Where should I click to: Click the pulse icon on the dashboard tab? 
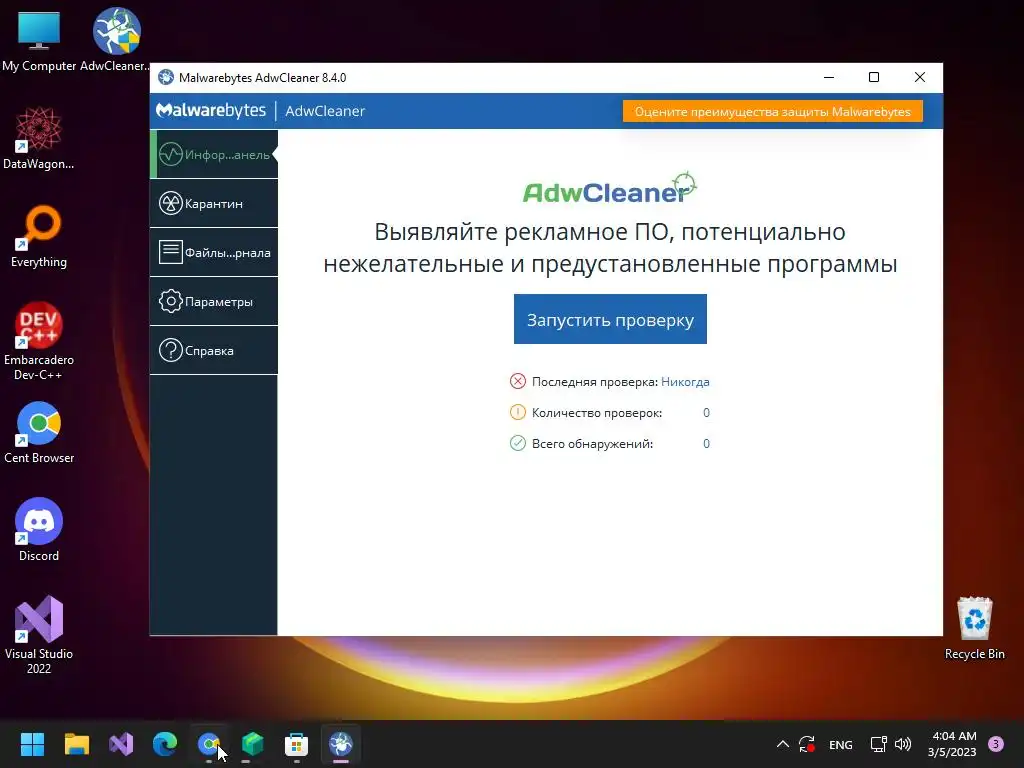click(170, 155)
